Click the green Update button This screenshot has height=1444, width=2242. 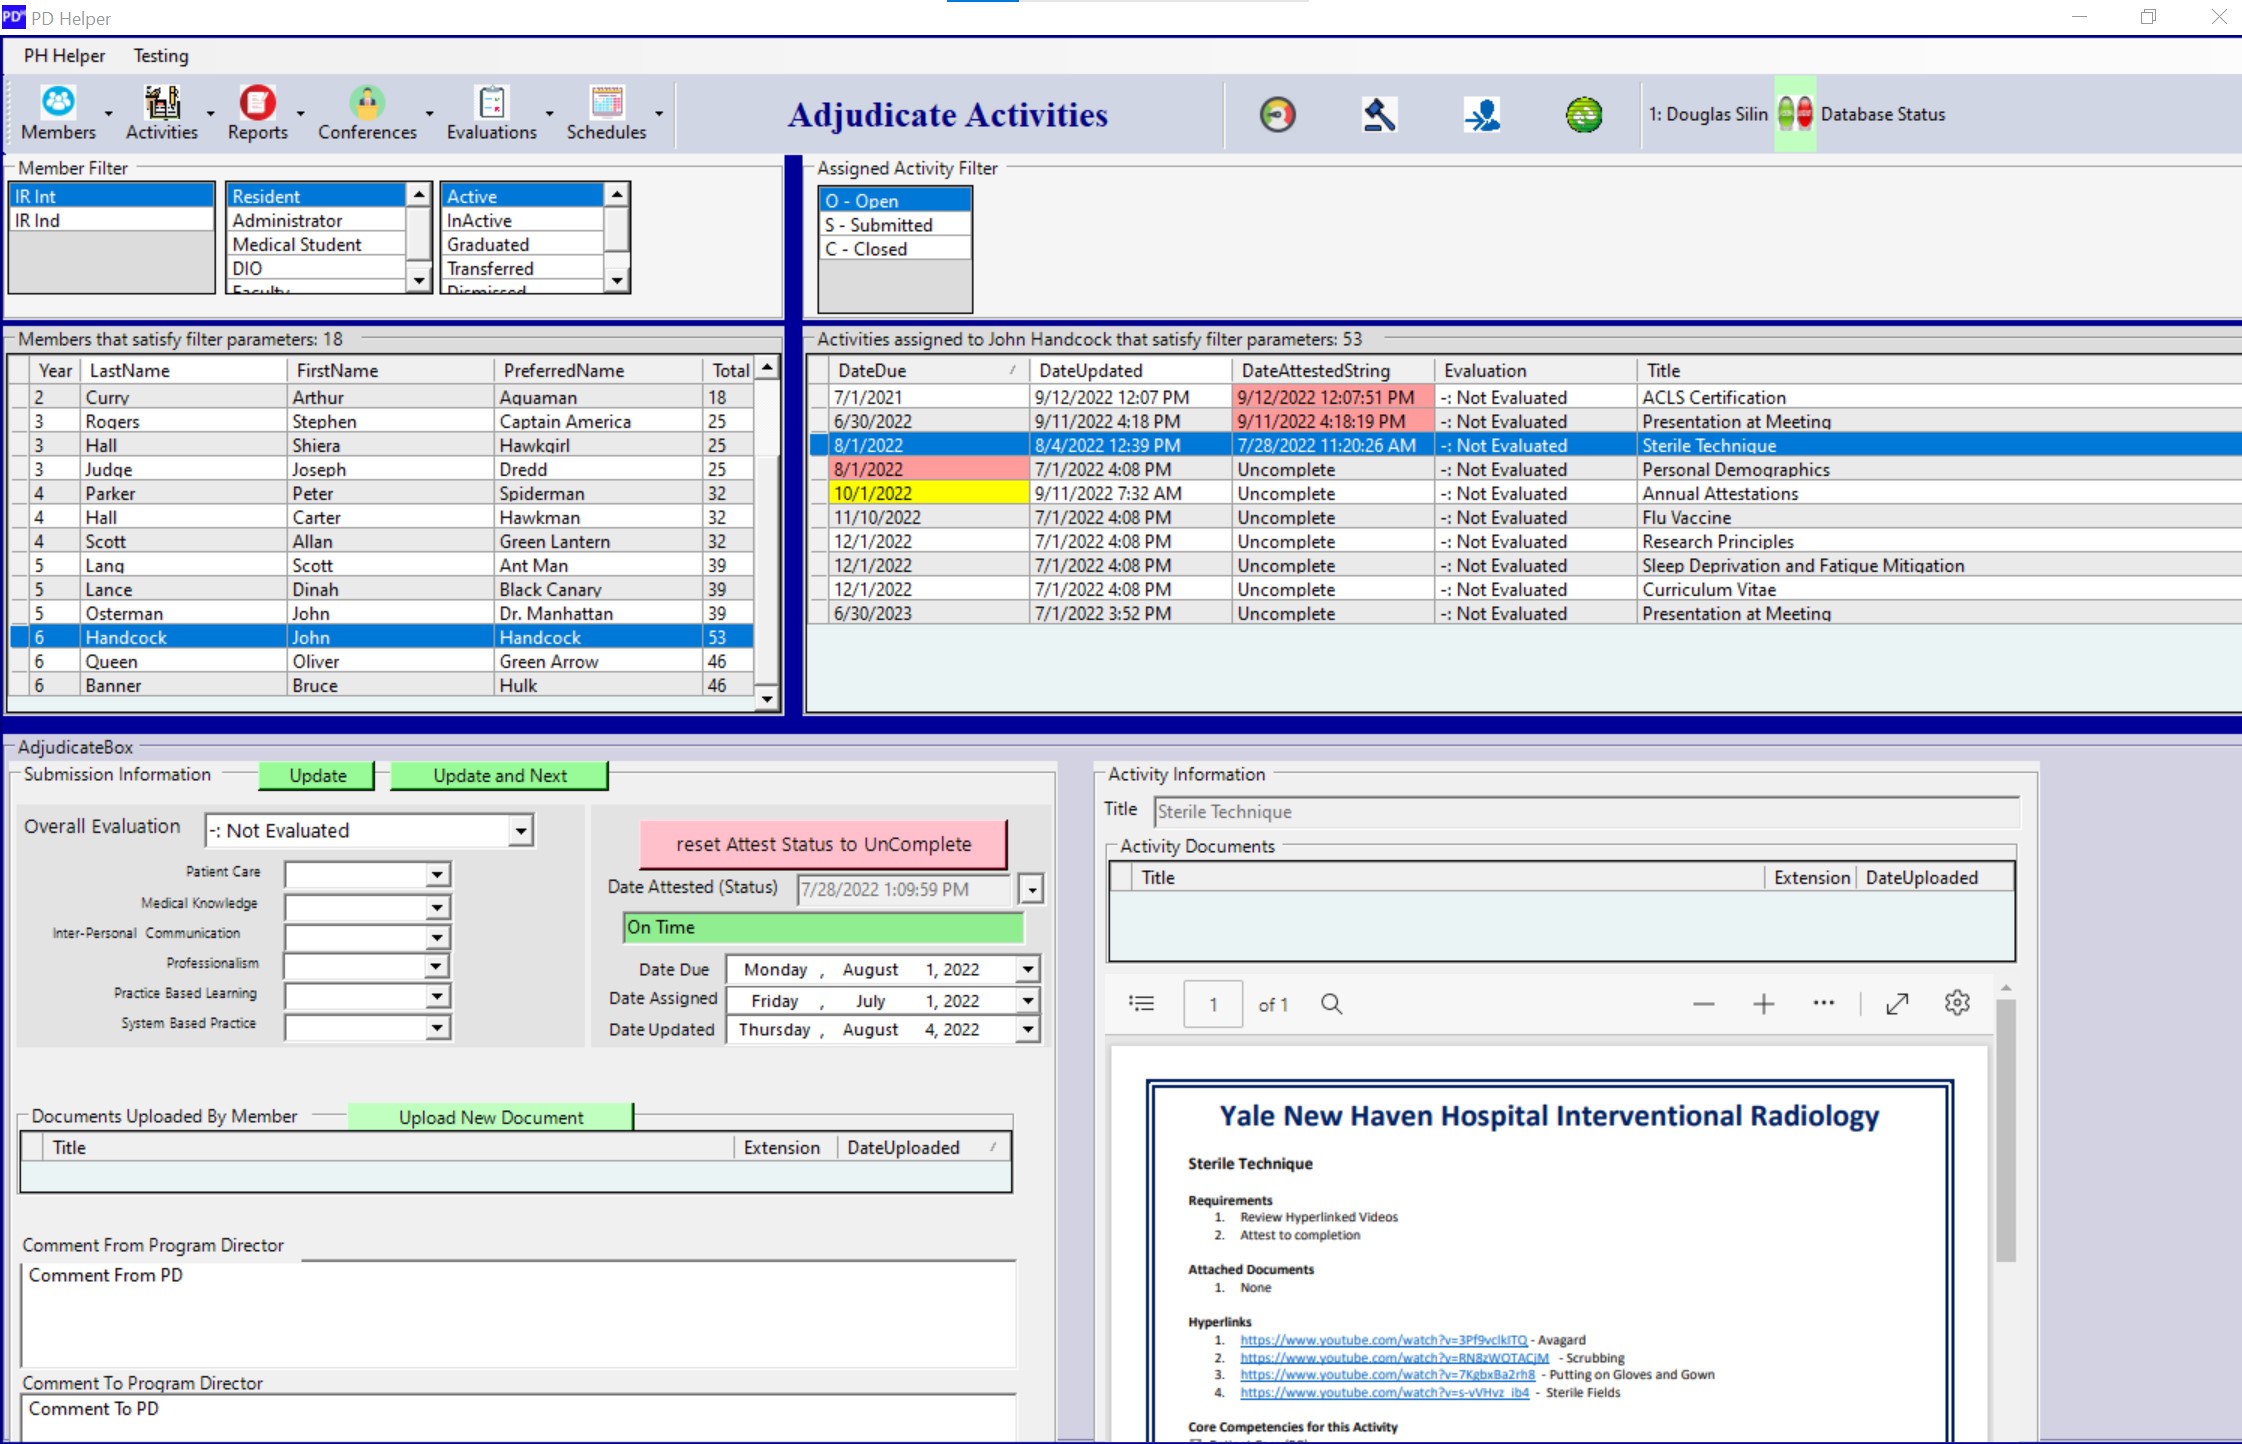click(317, 775)
